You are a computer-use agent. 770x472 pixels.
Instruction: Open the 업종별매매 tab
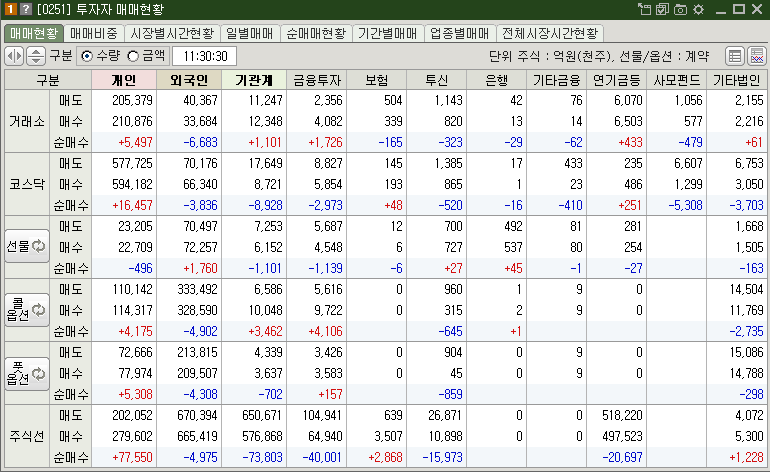(x=460, y=33)
